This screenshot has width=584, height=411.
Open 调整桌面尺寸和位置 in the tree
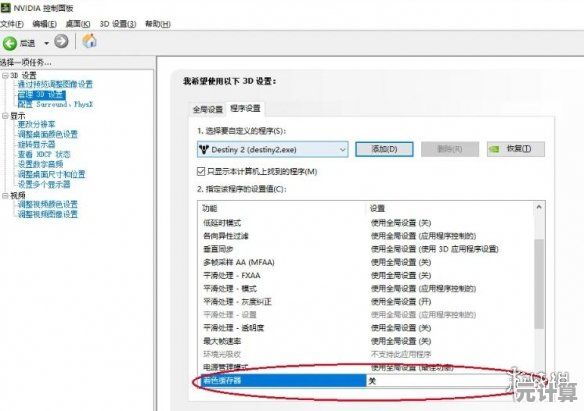click(x=51, y=174)
